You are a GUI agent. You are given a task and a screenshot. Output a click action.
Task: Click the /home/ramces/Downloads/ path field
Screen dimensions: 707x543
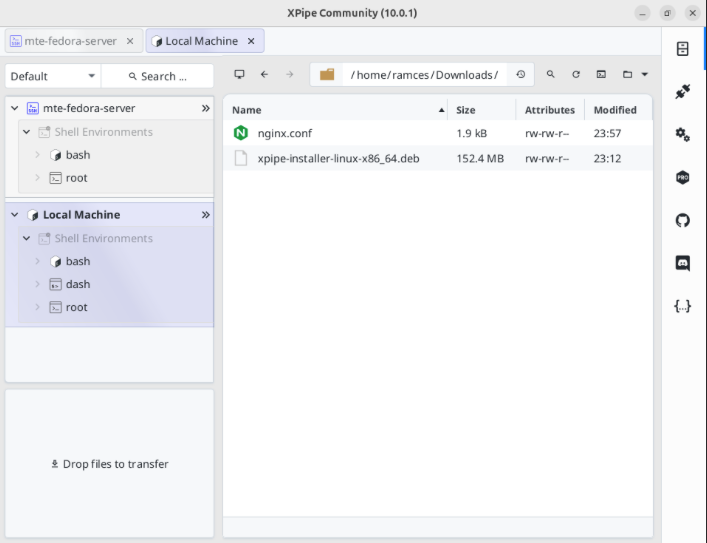click(424, 74)
